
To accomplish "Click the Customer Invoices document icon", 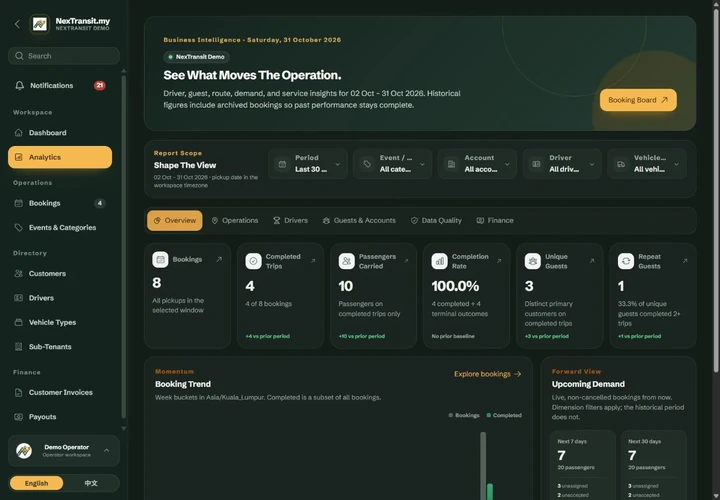I will pos(18,392).
